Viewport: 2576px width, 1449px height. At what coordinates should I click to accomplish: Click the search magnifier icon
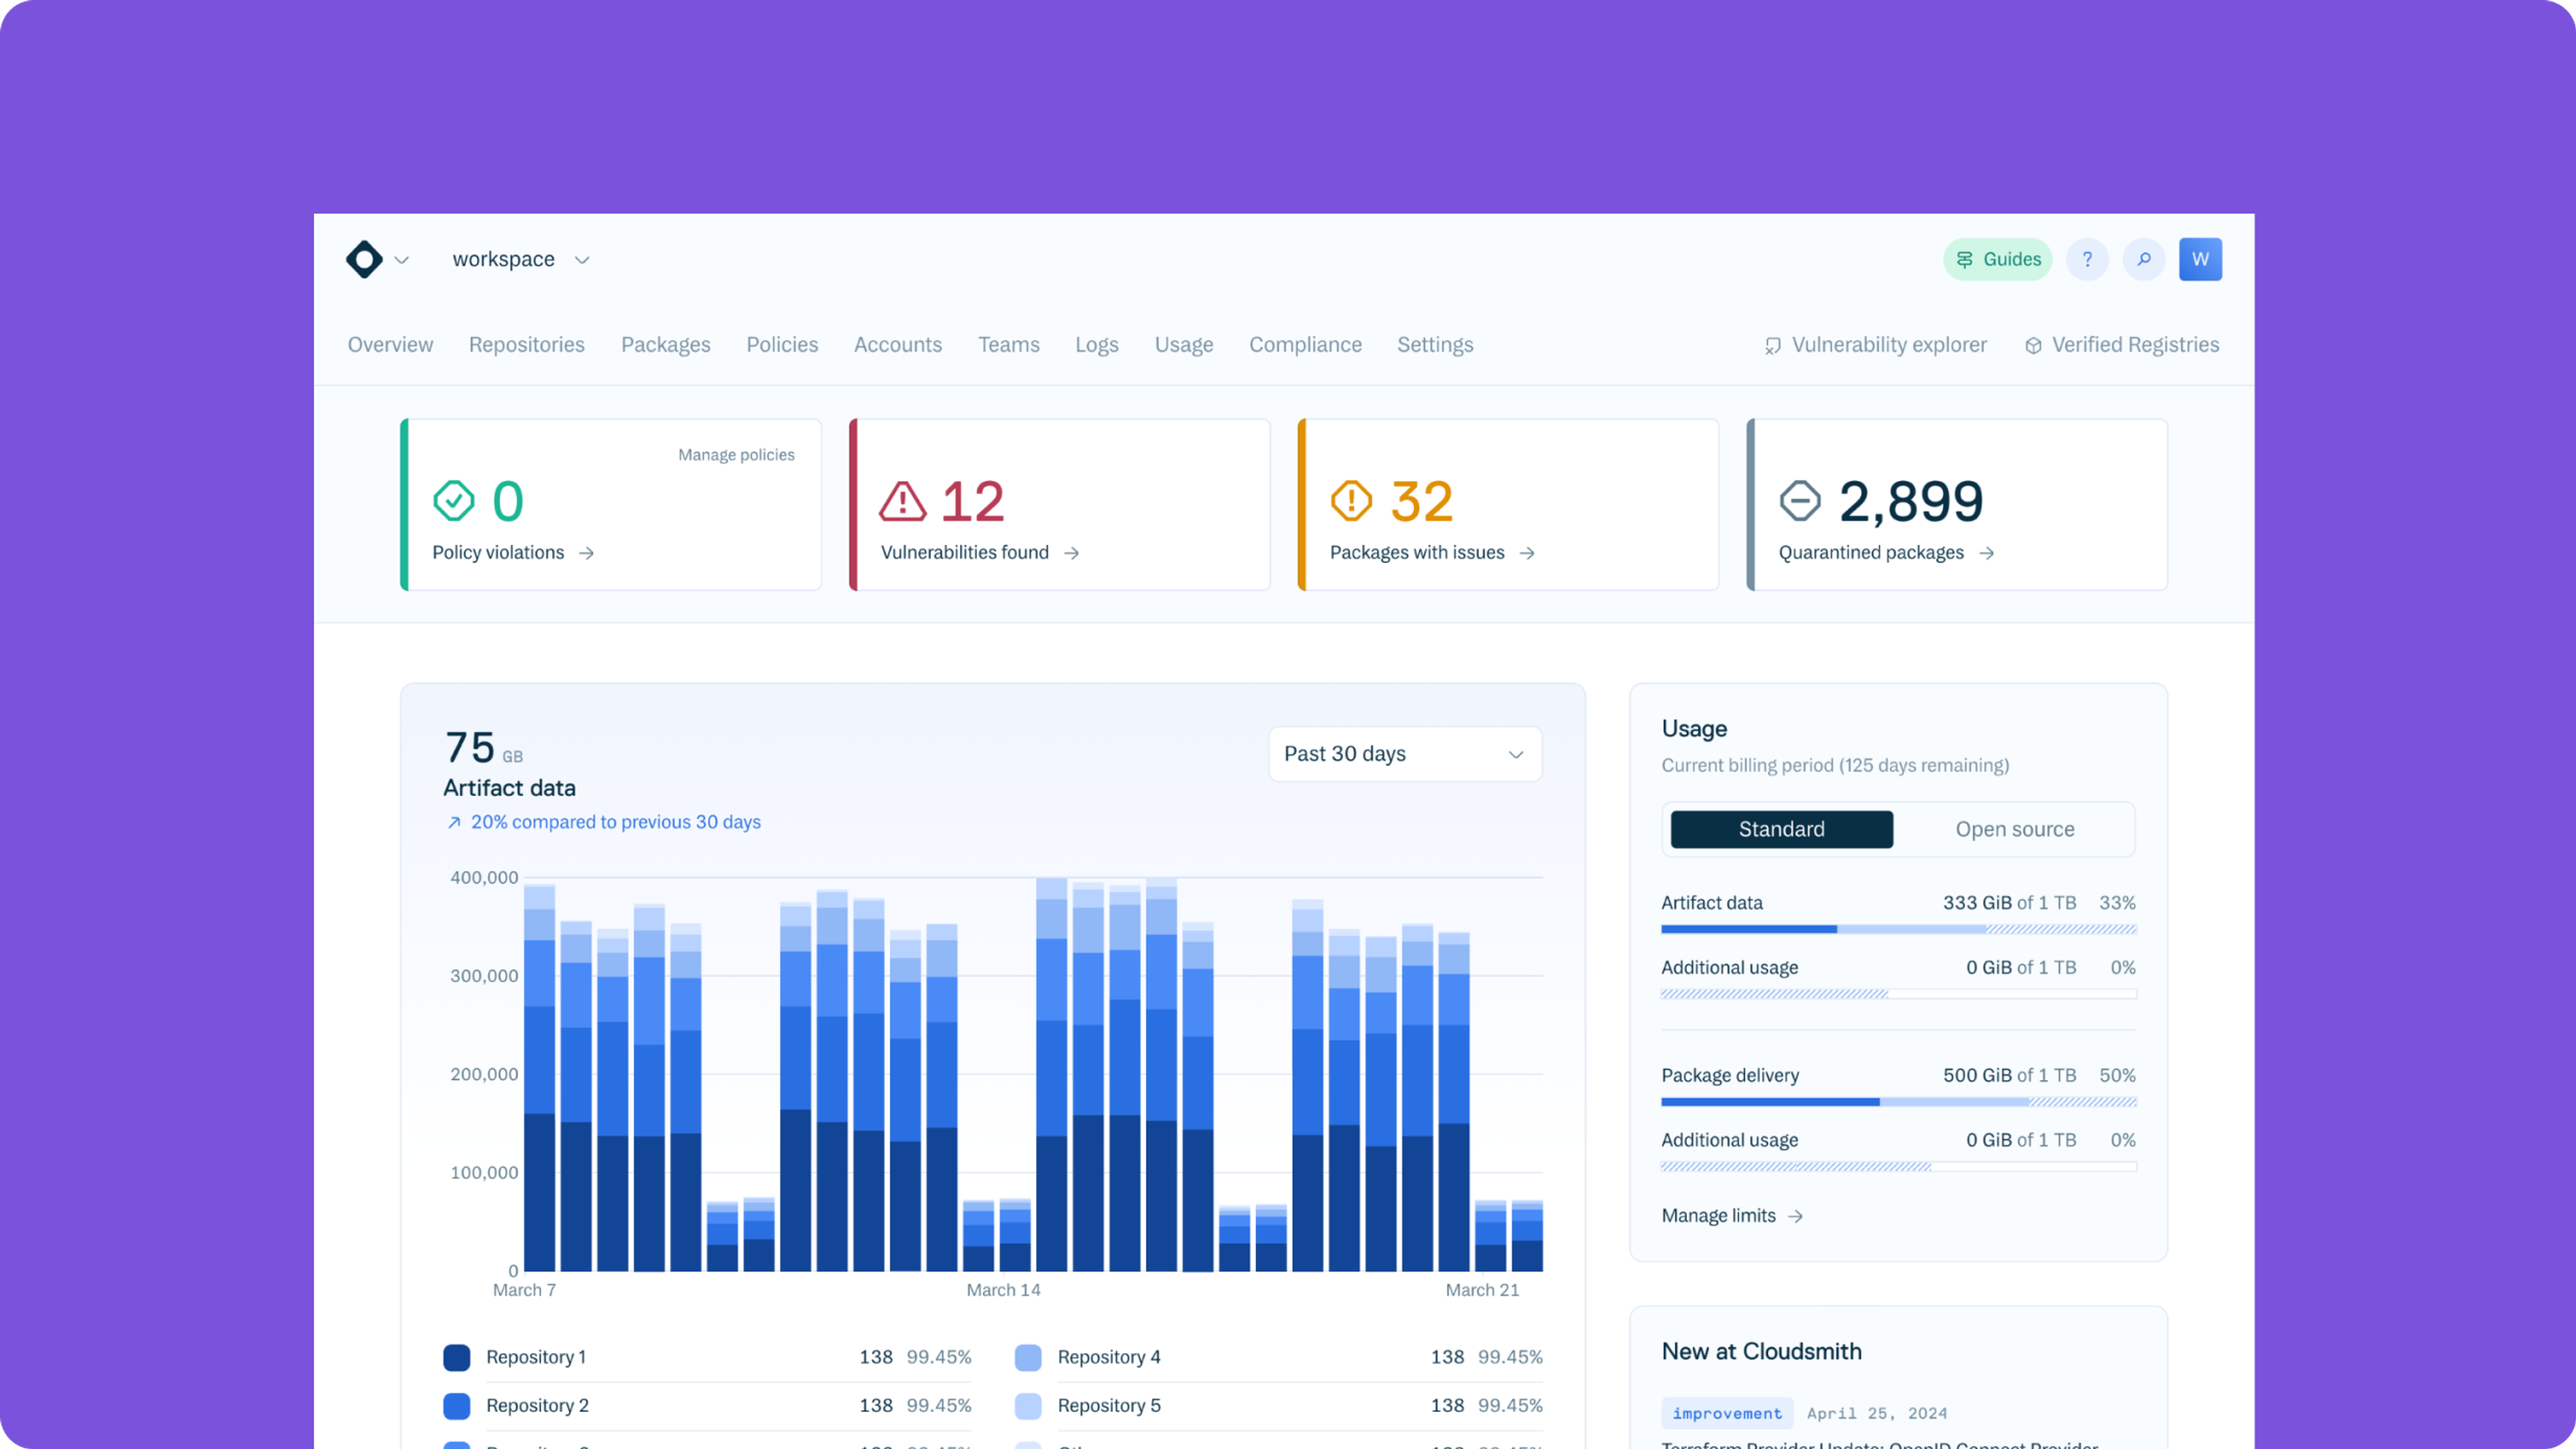2144,259
